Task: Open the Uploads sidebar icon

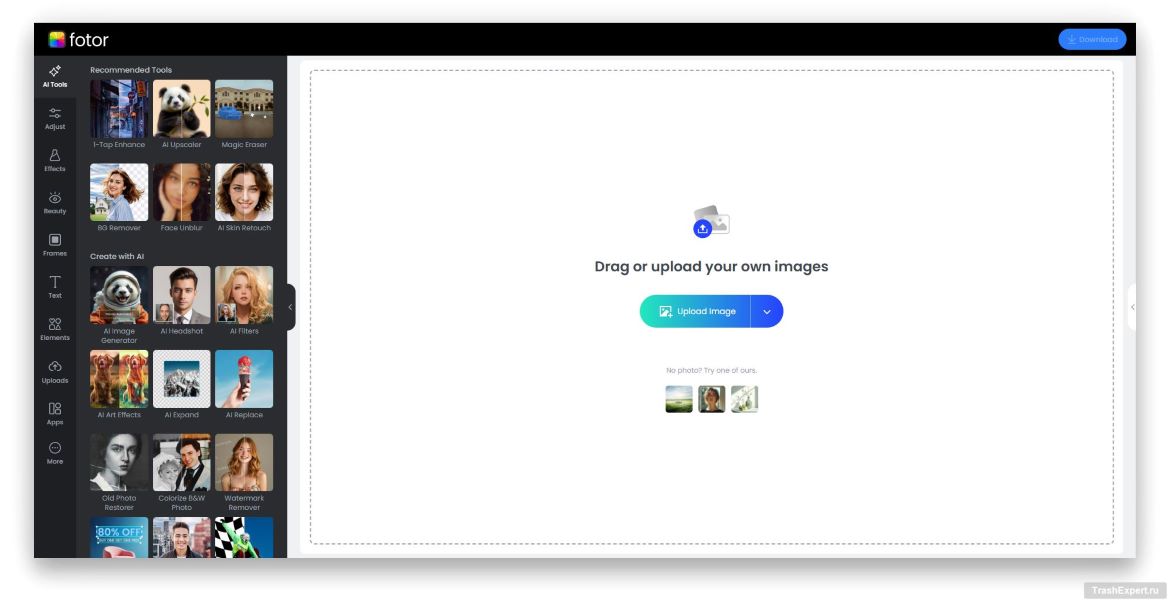Action: 55,371
